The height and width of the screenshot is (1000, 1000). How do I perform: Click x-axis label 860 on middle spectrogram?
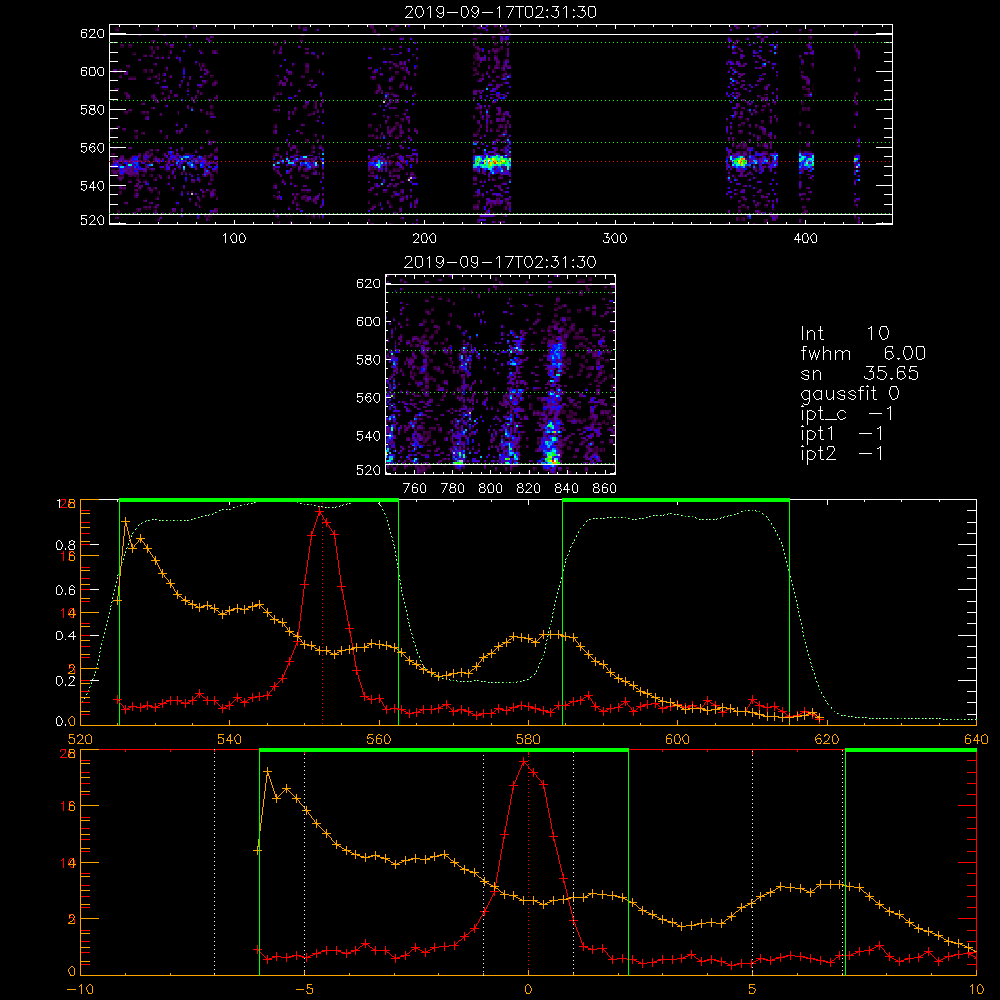605,489
